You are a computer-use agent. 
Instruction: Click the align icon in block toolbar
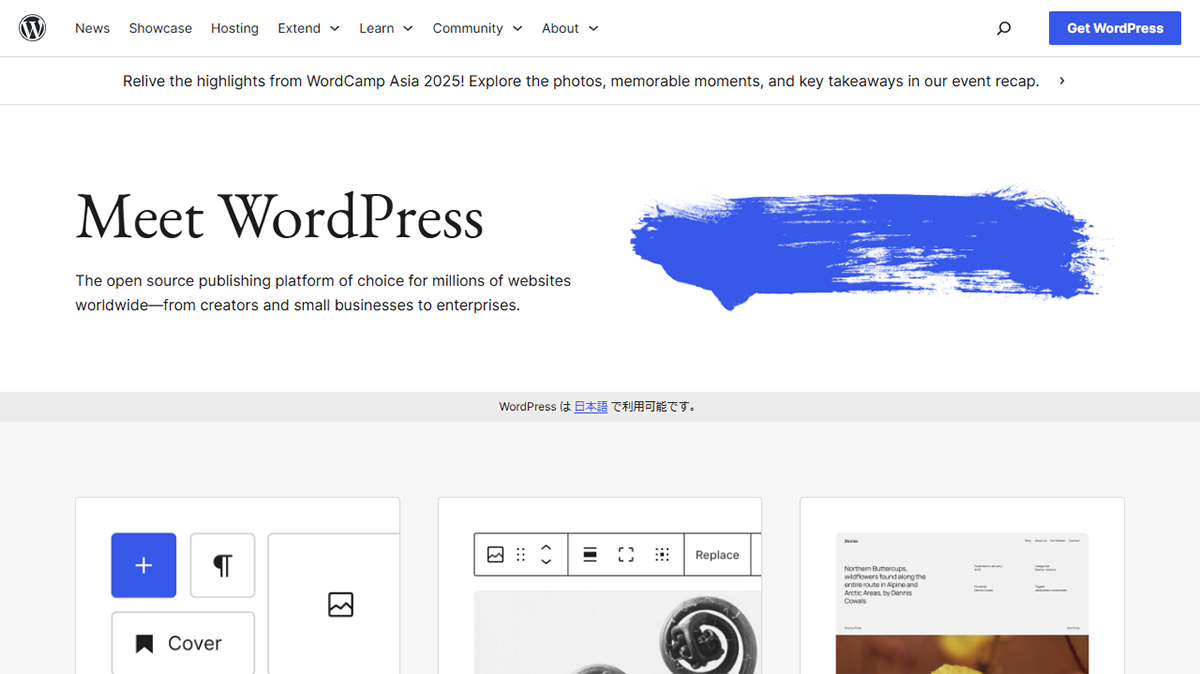click(x=590, y=554)
